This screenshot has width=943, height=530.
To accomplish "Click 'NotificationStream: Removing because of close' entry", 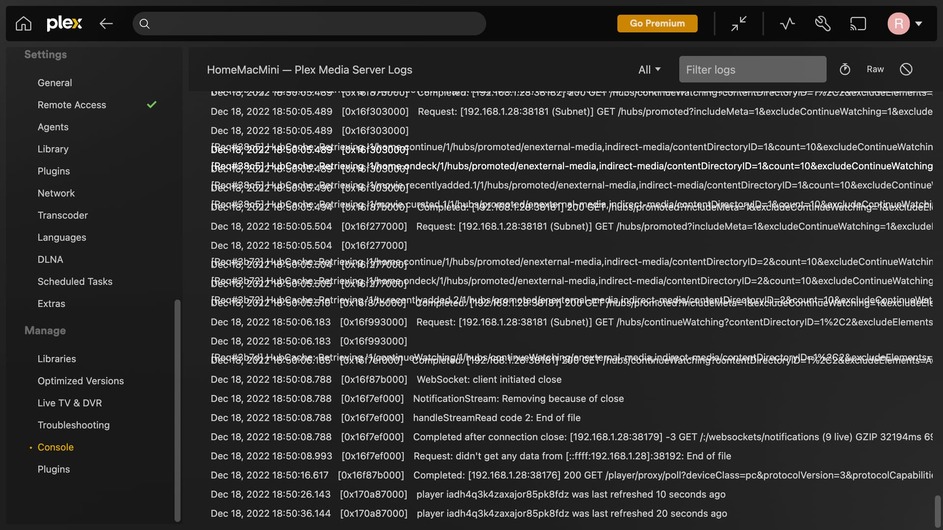I will coord(518,399).
